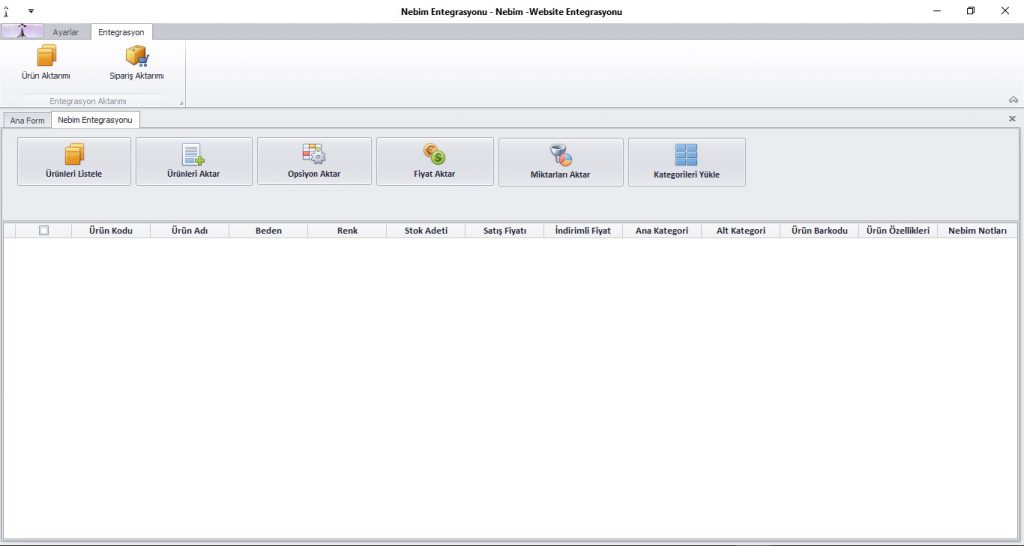
Task: Sort by the Ürün Kodu column header
Action: [111, 231]
